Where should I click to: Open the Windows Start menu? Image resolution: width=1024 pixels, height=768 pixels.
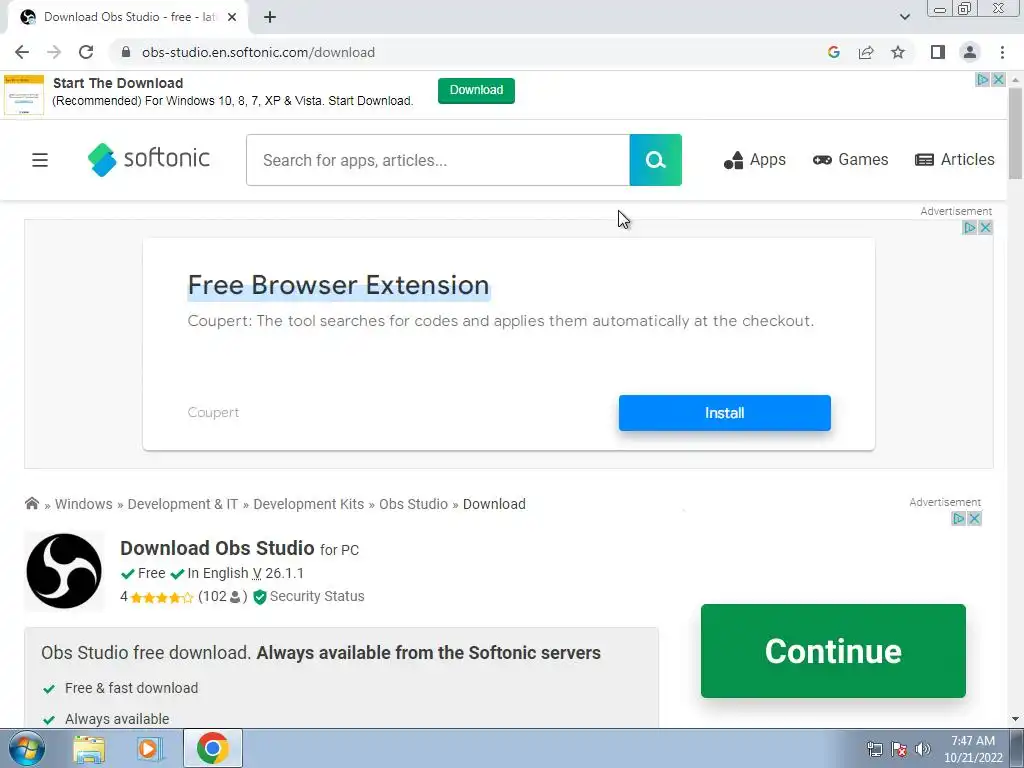26,748
